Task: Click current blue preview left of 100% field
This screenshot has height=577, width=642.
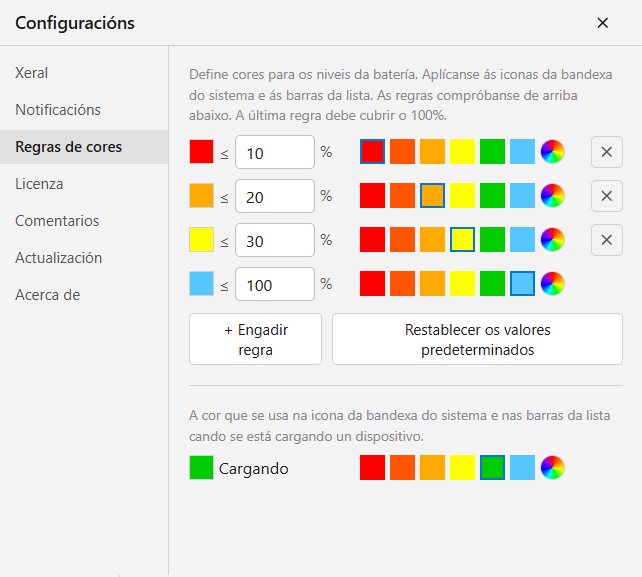Action: (201, 283)
